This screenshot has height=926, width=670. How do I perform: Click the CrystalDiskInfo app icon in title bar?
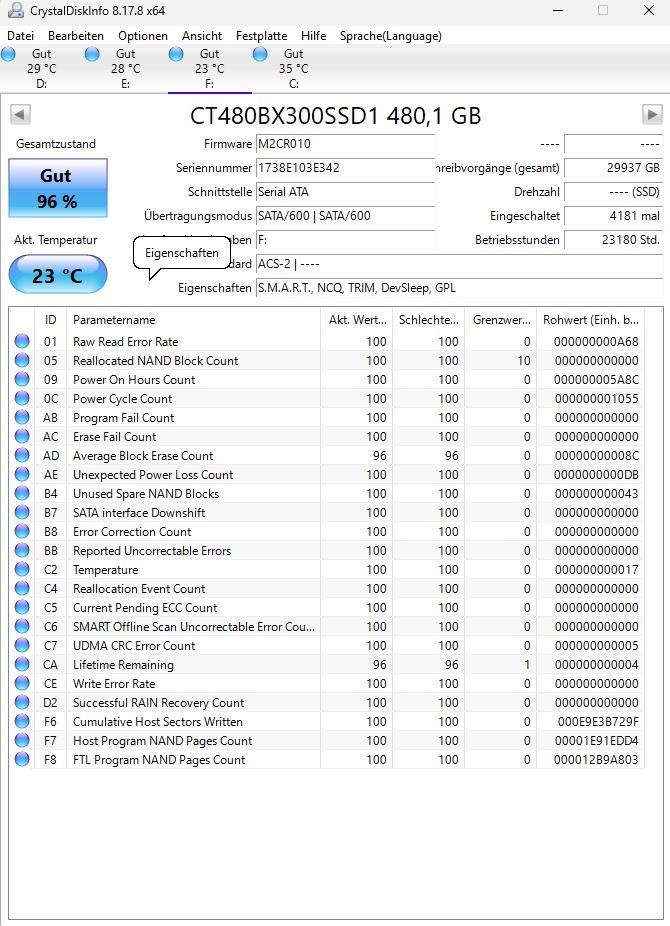tap(14, 11)
